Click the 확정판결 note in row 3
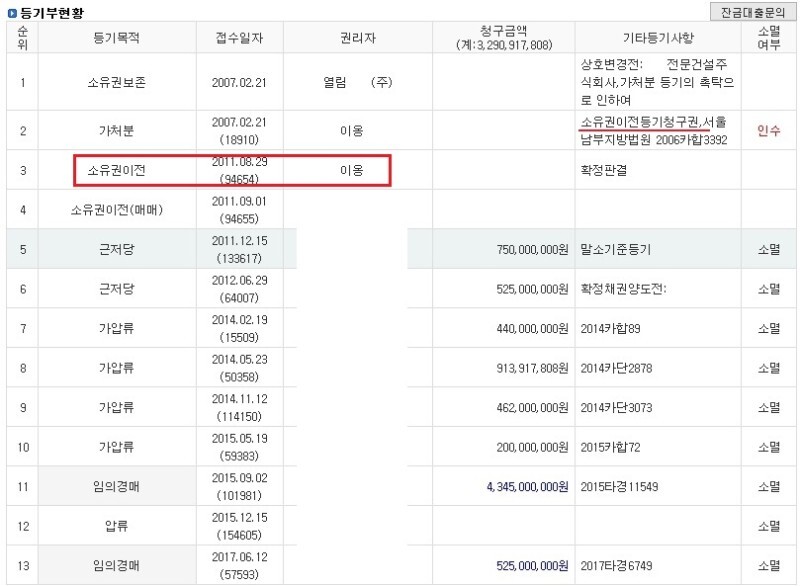Image resolution: width=800 pixels, height=586 pixels. 604,170
